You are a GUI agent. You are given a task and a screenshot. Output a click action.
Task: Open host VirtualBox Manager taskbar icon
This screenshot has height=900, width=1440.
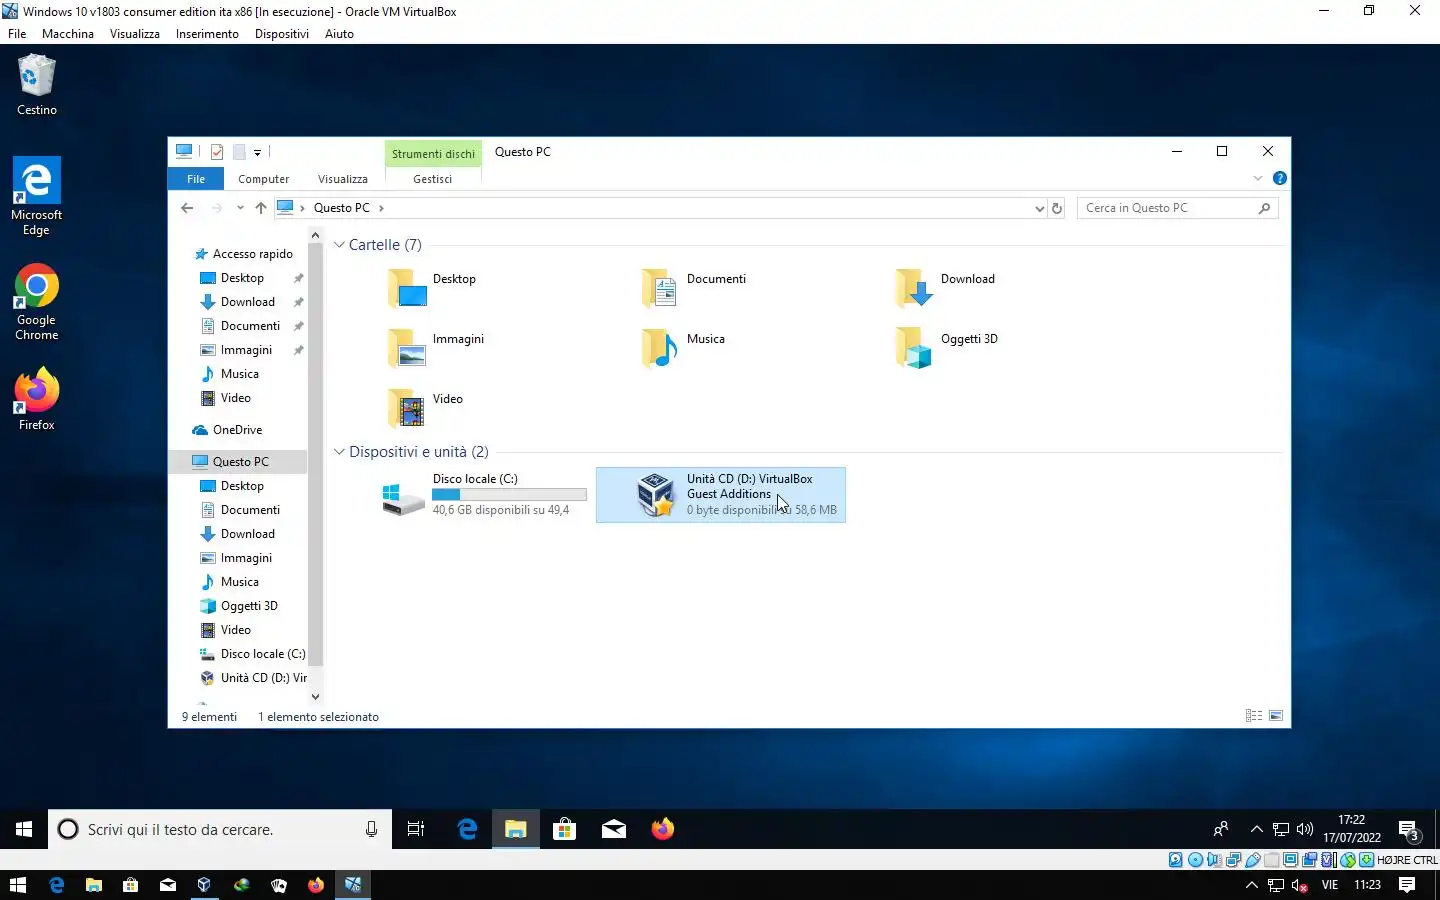click(x=204, y=885)
